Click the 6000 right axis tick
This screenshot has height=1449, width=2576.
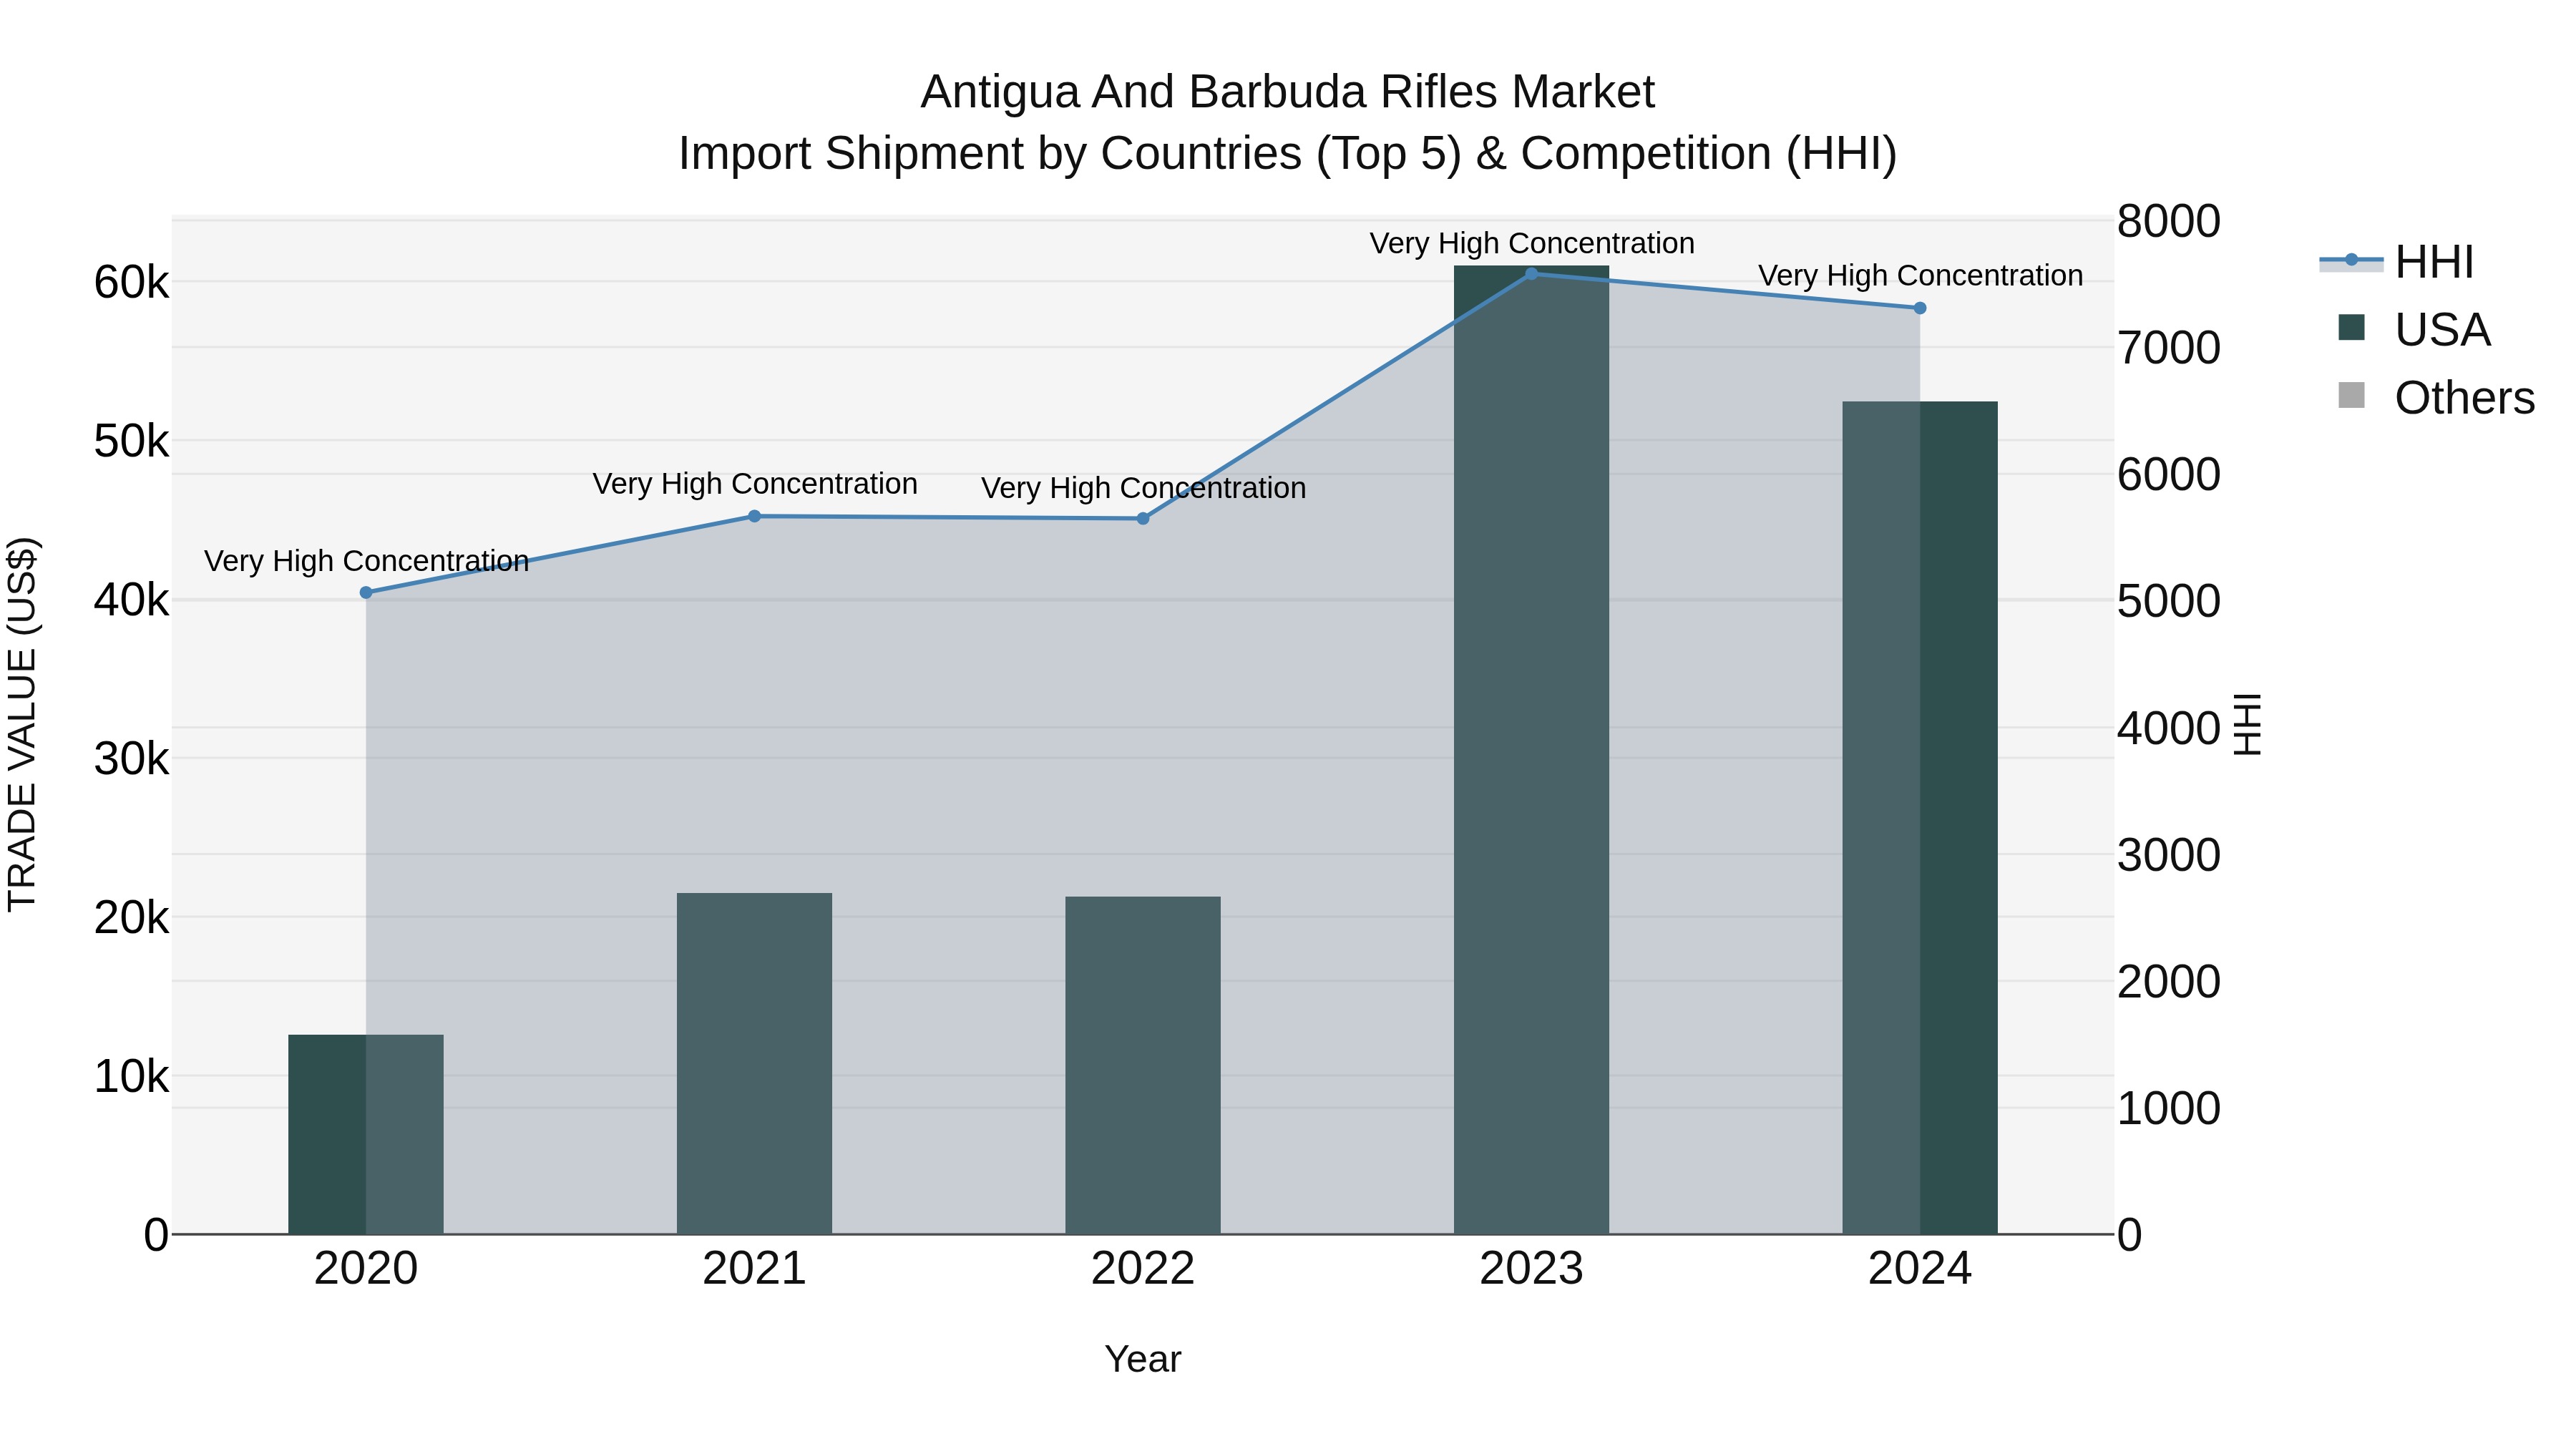[2169, 475]
